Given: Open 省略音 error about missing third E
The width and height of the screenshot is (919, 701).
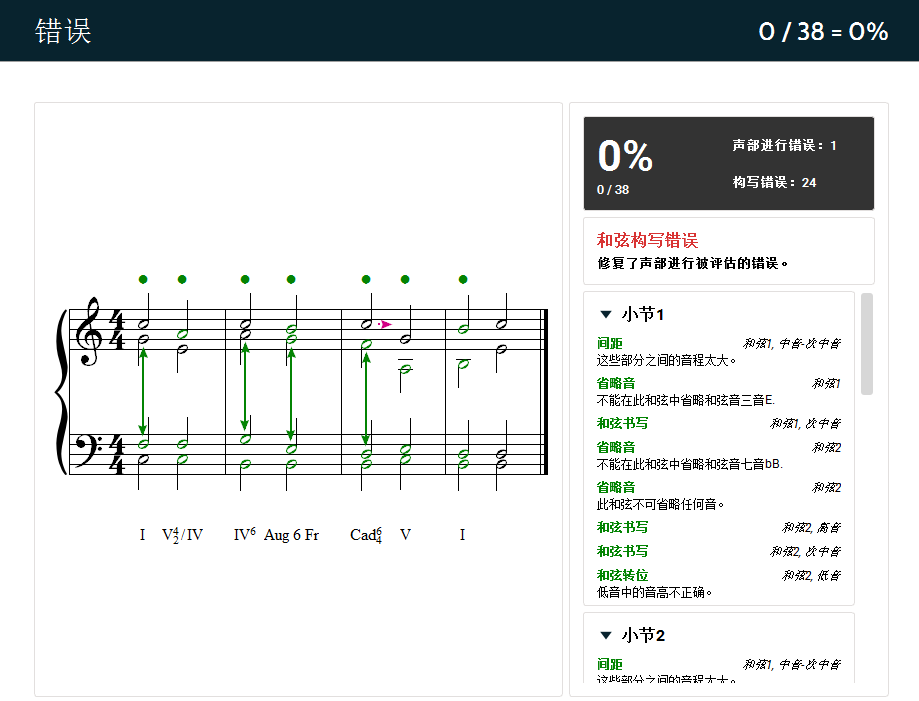Looking at the screenshot, I should [x=616, y=383].
